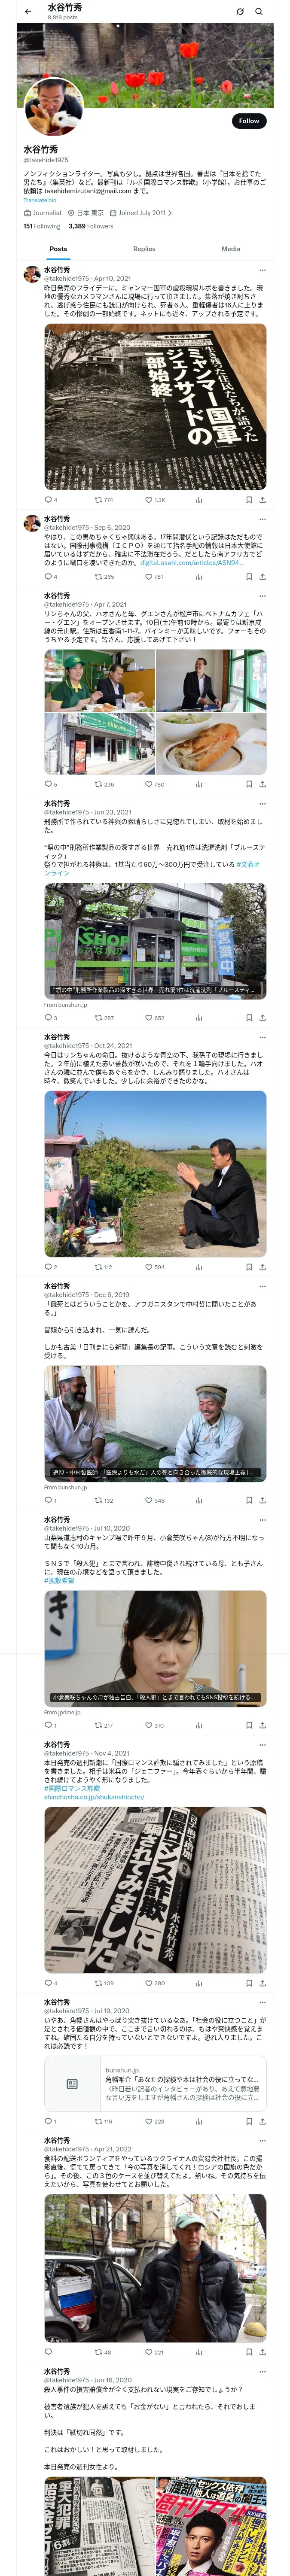Open the 151 Following list
290x2576 pixels.
(x=42, y=226)
